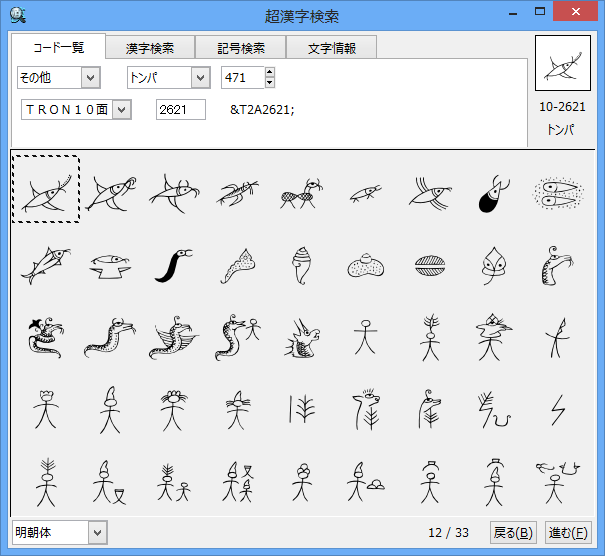Select the first dashed-outlined fish glyph
Screen dimensions: 605x556
pos(46,190)
